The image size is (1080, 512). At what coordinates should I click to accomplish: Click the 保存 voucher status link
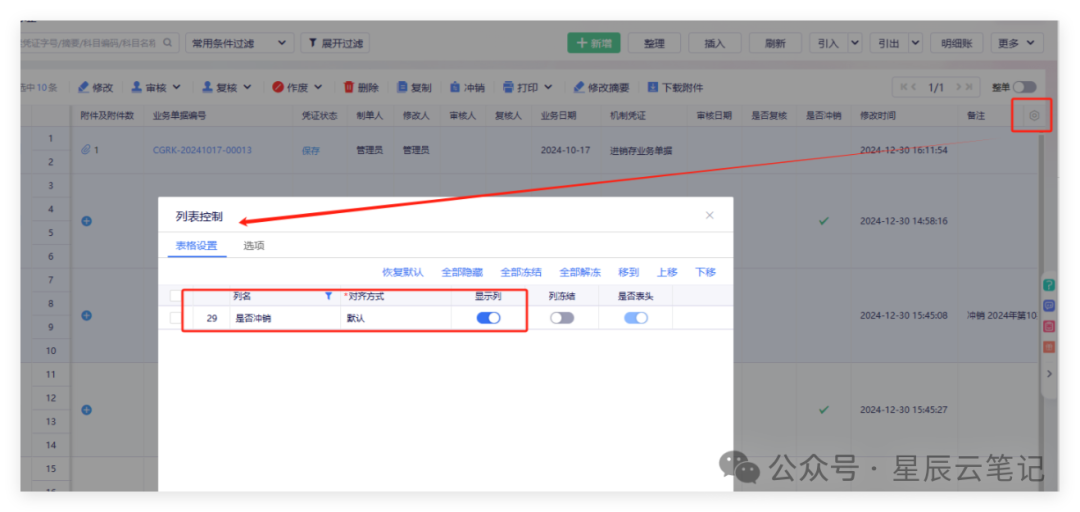pos(311,150)
